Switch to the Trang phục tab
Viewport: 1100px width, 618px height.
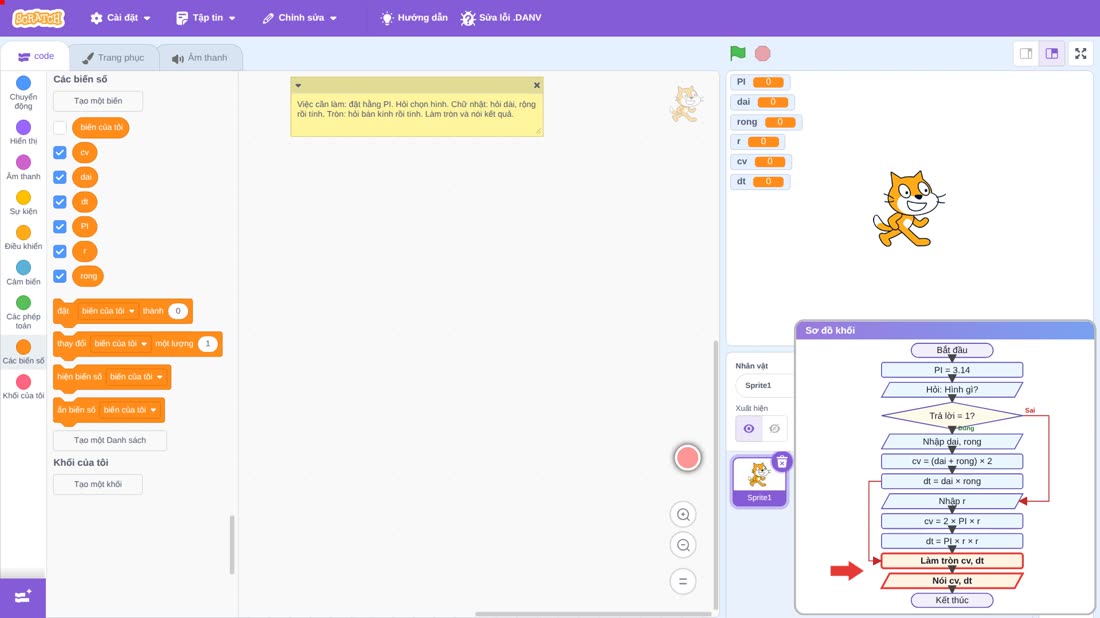113,58
